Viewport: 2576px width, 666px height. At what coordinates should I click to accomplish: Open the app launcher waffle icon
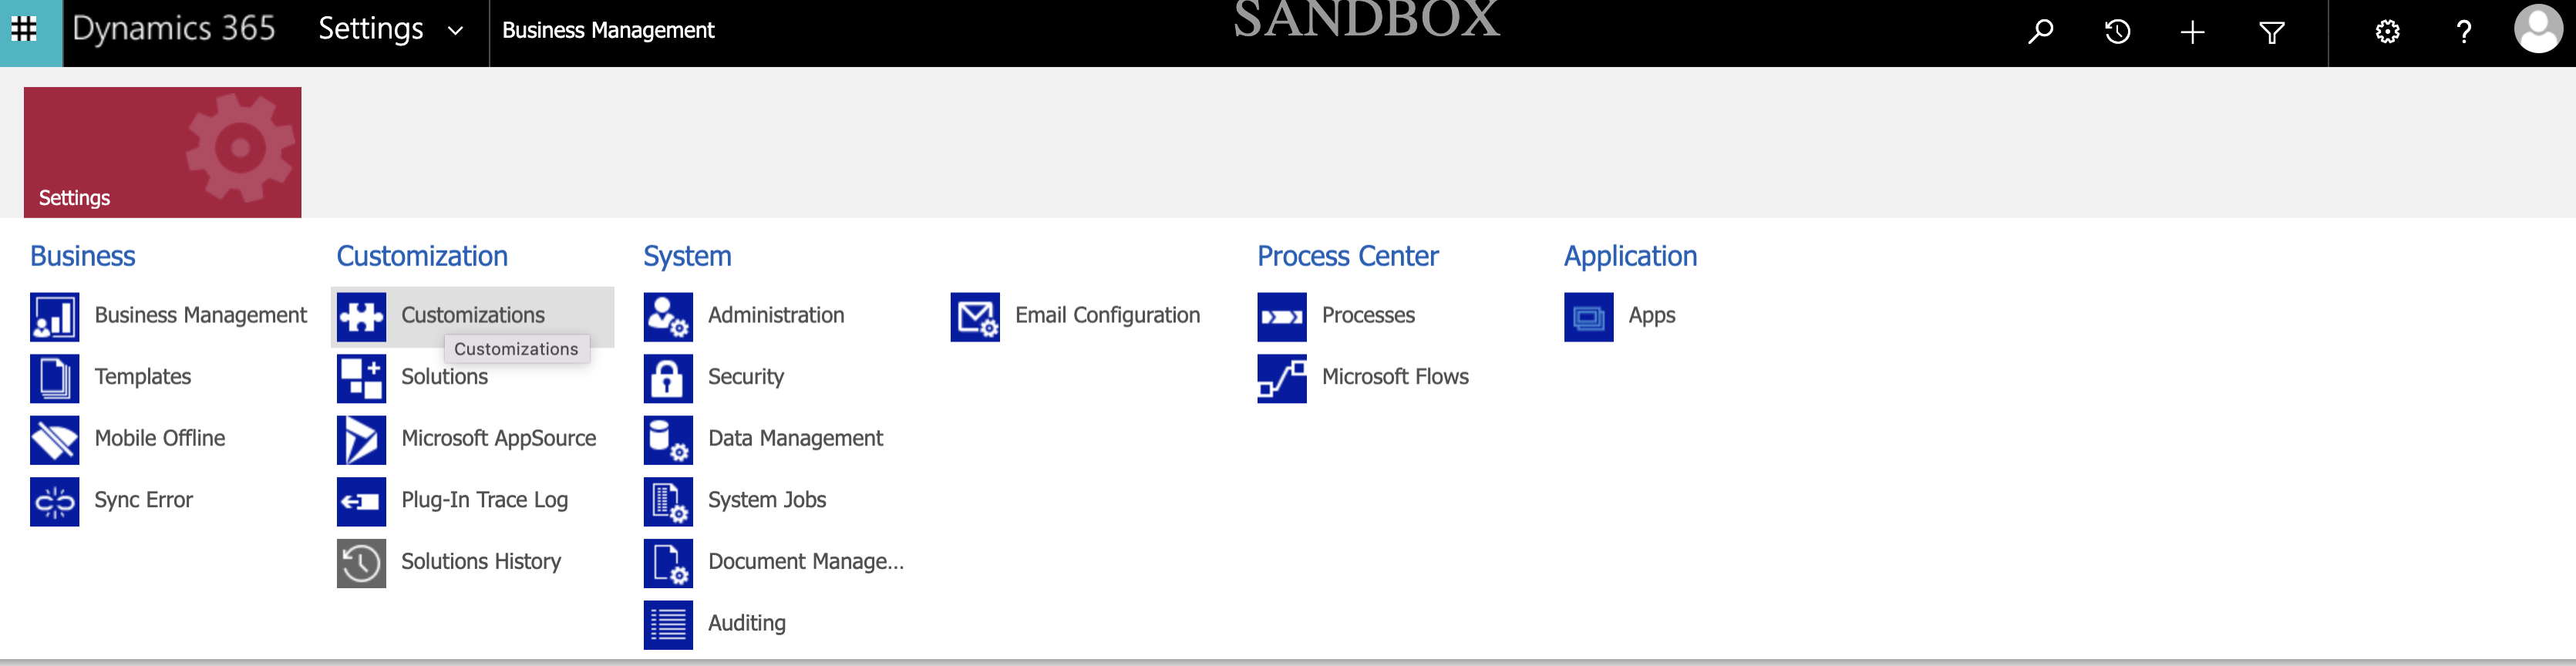tap(24, 30)
